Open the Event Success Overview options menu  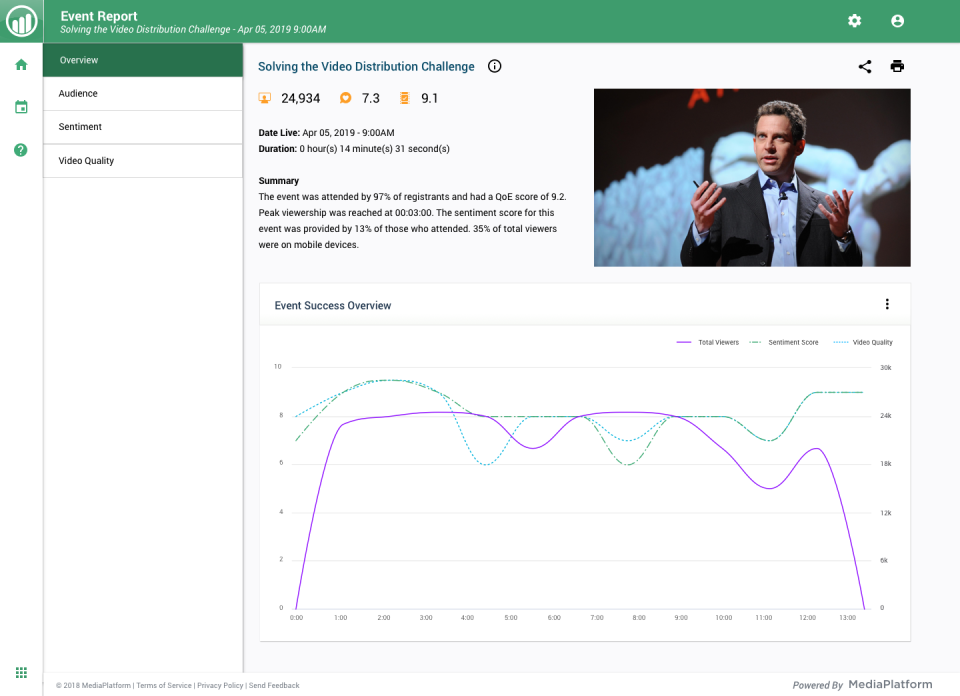tap(887, 304)
